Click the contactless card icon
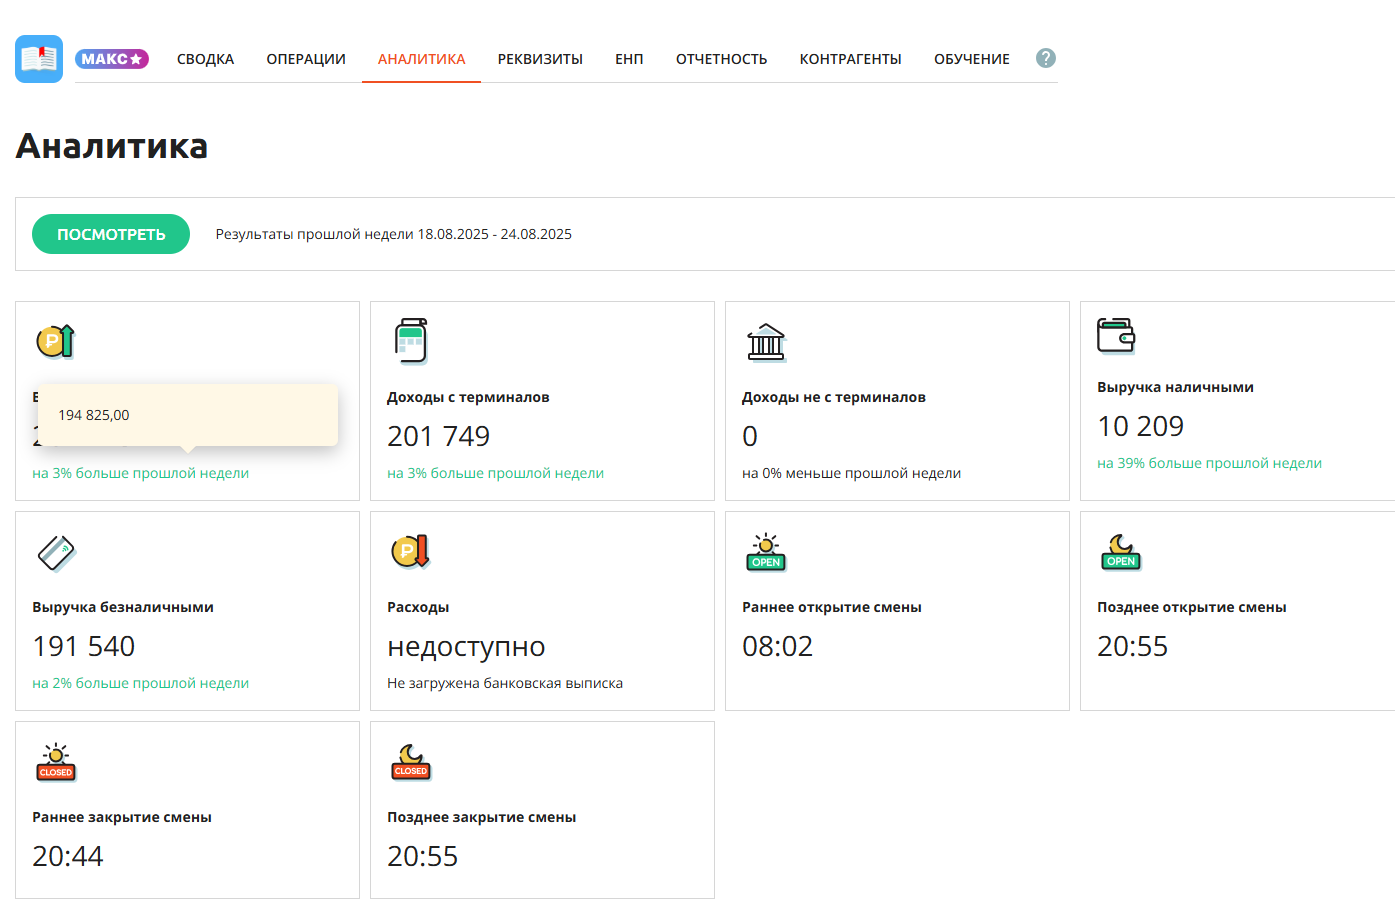Viewport: 1395px width, 907px height. click(57, 552)
